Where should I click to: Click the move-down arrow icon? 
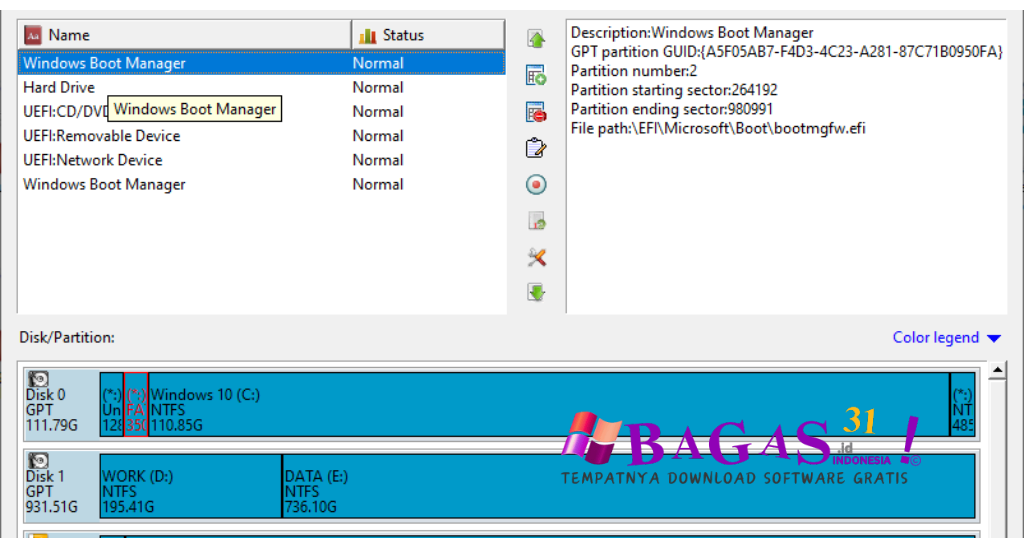pyautogui.click(x=536, y=292)
